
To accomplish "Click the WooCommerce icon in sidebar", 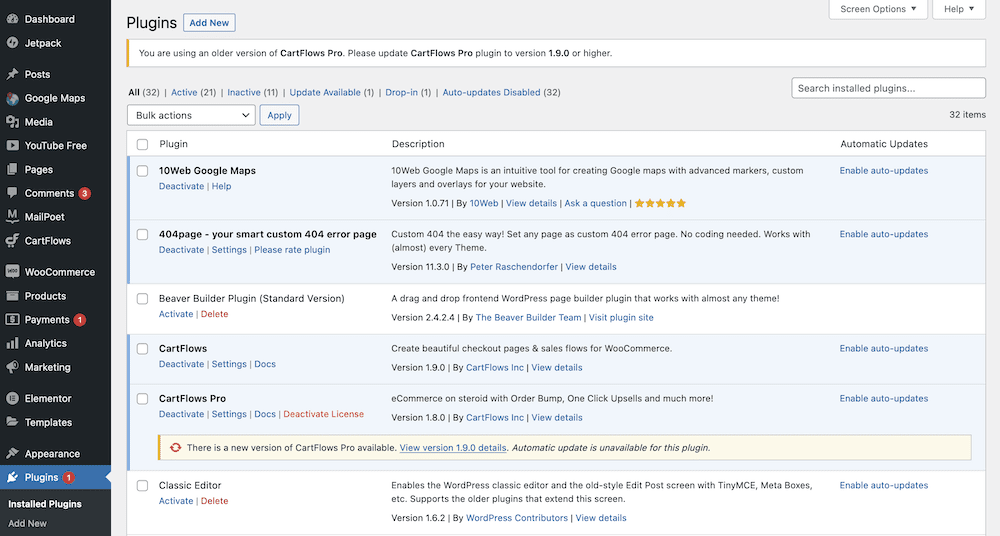I will [12, 271].
